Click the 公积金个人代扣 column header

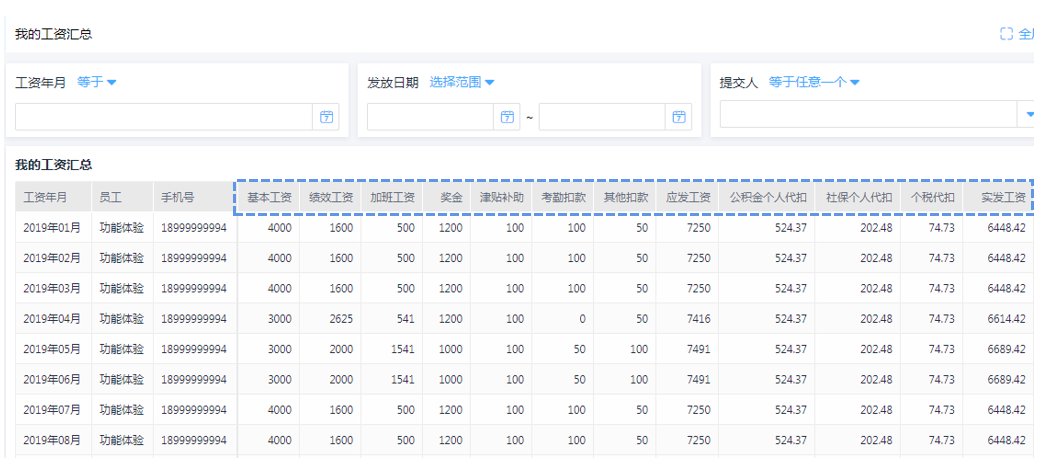767,198
